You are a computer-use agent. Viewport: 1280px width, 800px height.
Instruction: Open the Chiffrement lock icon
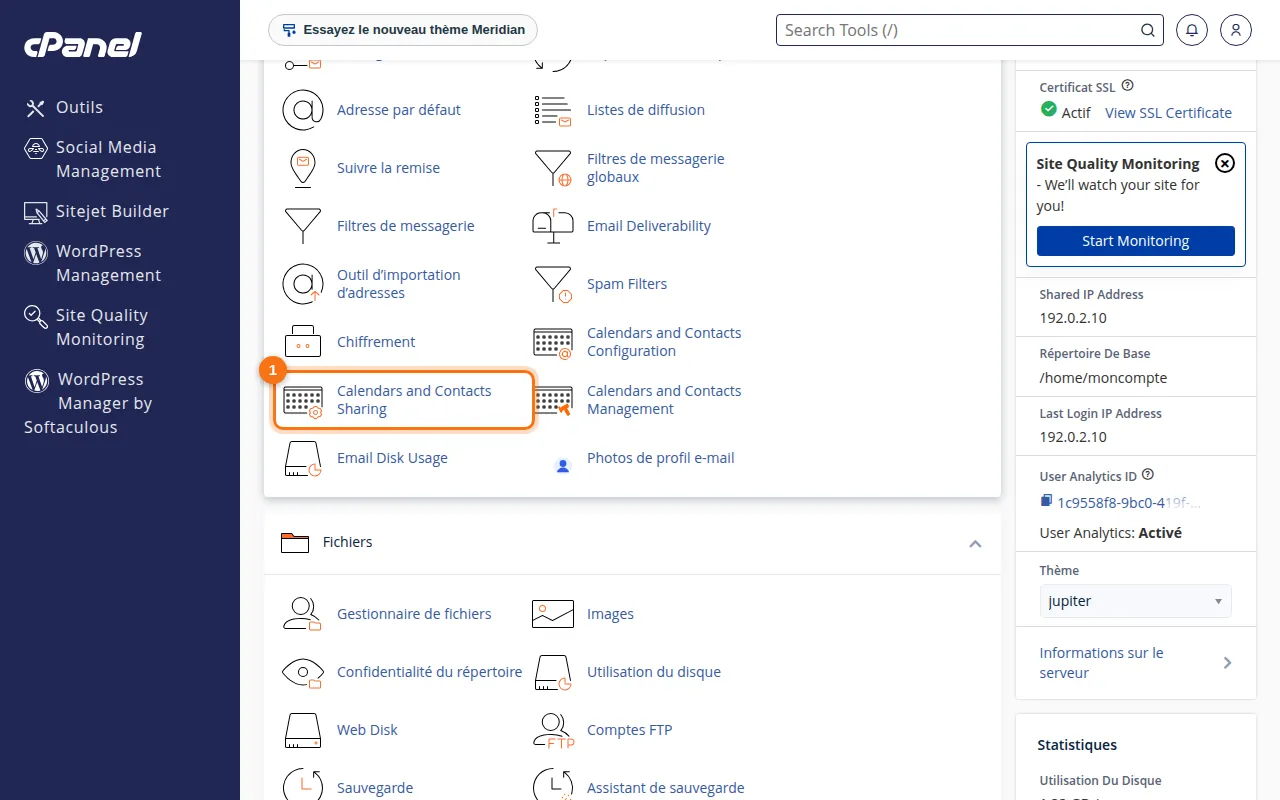tap(303, 342)
